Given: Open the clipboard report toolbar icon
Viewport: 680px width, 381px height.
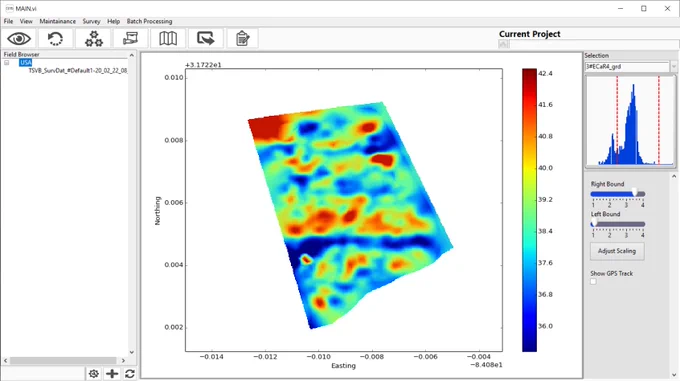Looking at the screenshot, I should pos(242,39).
